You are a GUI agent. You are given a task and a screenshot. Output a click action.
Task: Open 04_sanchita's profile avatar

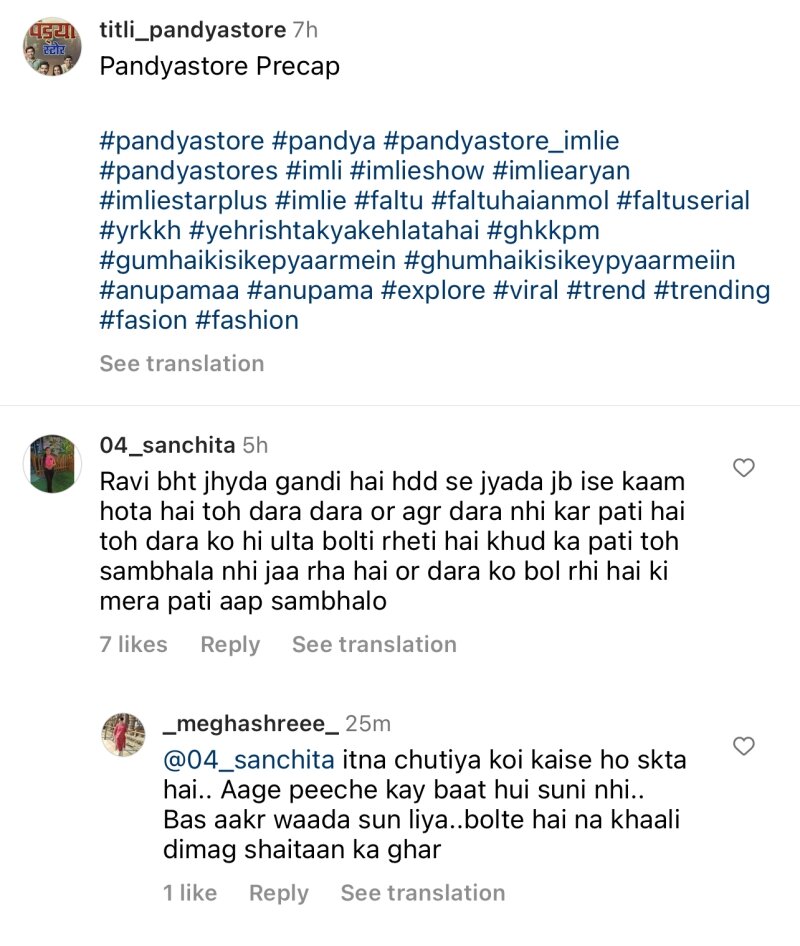[x=52, y=463]
